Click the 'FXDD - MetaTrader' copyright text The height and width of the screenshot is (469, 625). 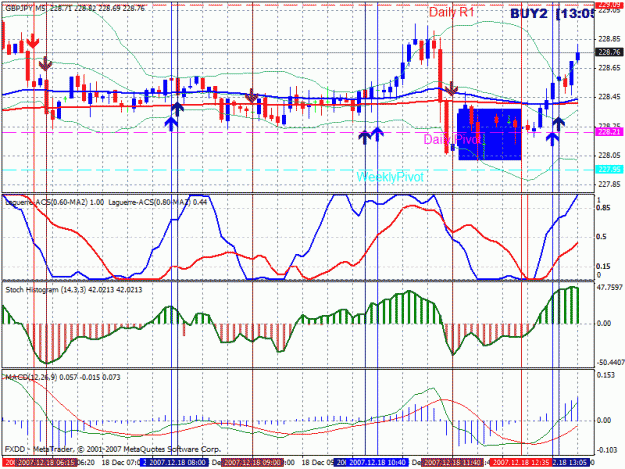pyautogui.click(x=112, y=449)
